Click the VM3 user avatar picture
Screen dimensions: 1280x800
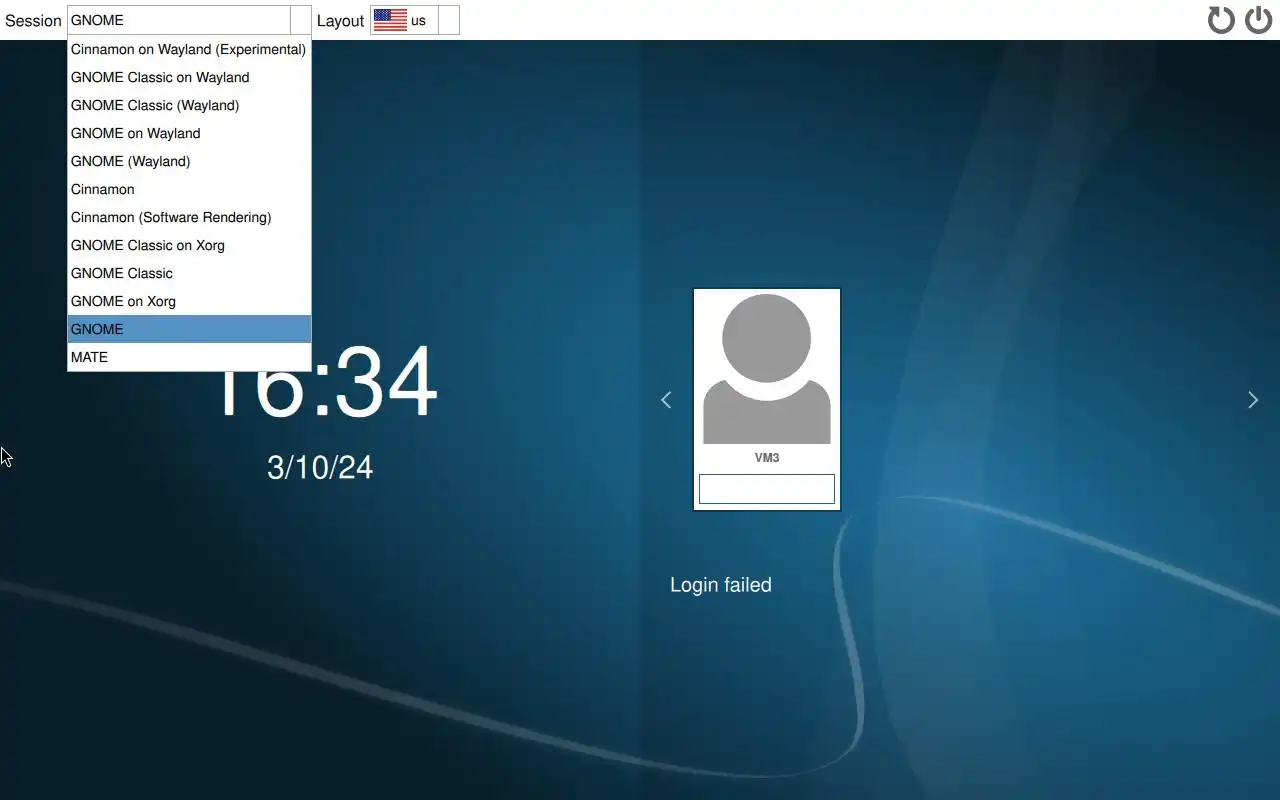click(x=767, y=369)
